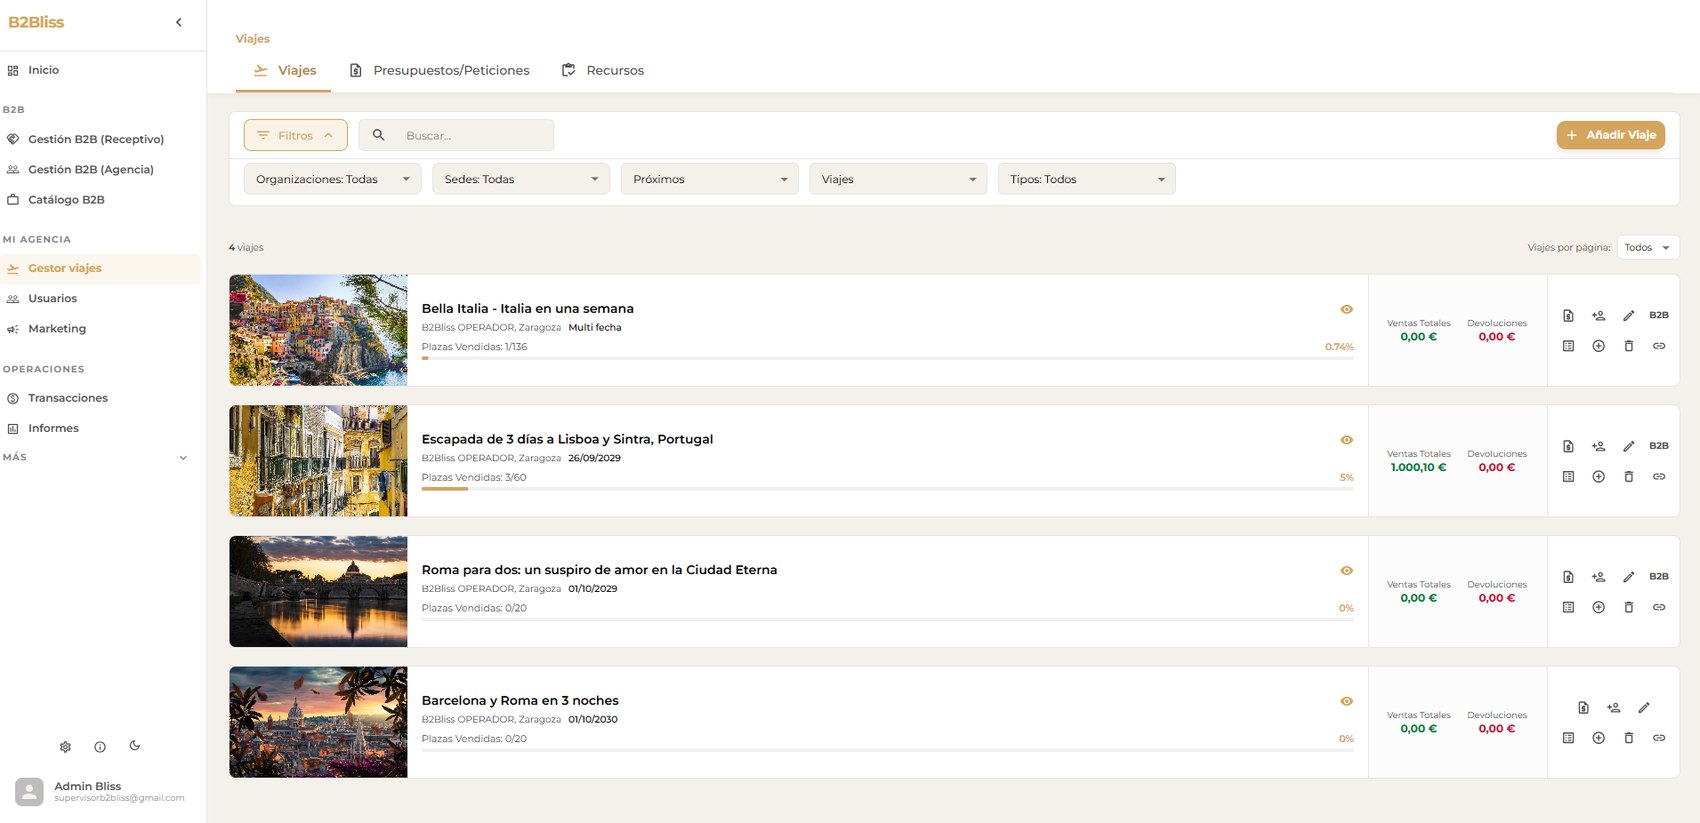Edit the Escapada a Lisboa y Sintra trip
Viewport: 1700px width, 823px height.
click(1628, 446)
